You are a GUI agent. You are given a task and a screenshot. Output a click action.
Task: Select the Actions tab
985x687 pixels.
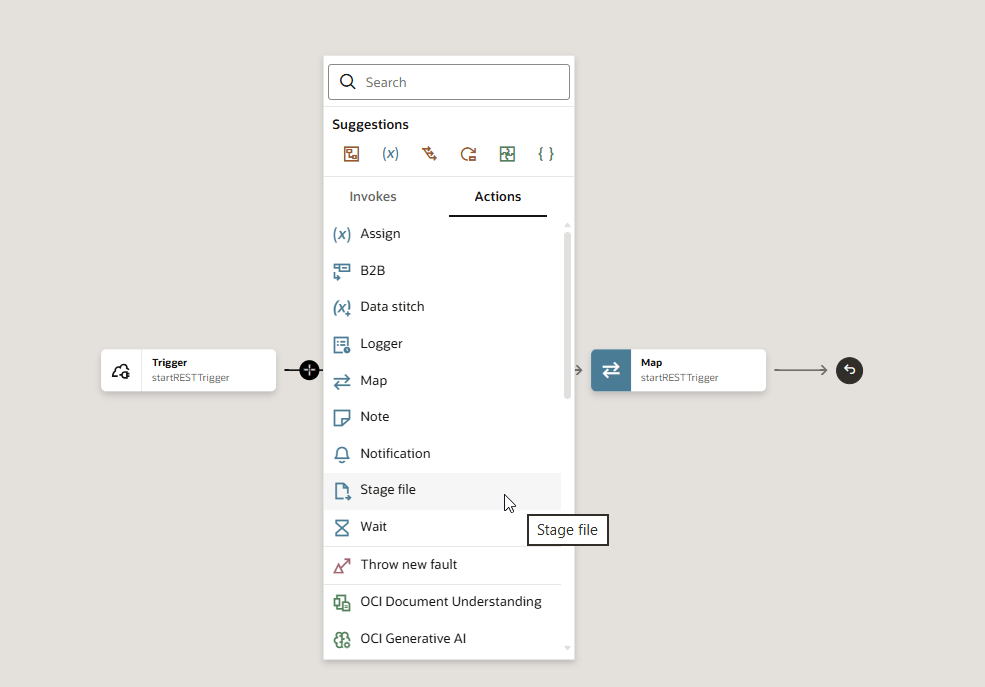[x=497, y=197]
